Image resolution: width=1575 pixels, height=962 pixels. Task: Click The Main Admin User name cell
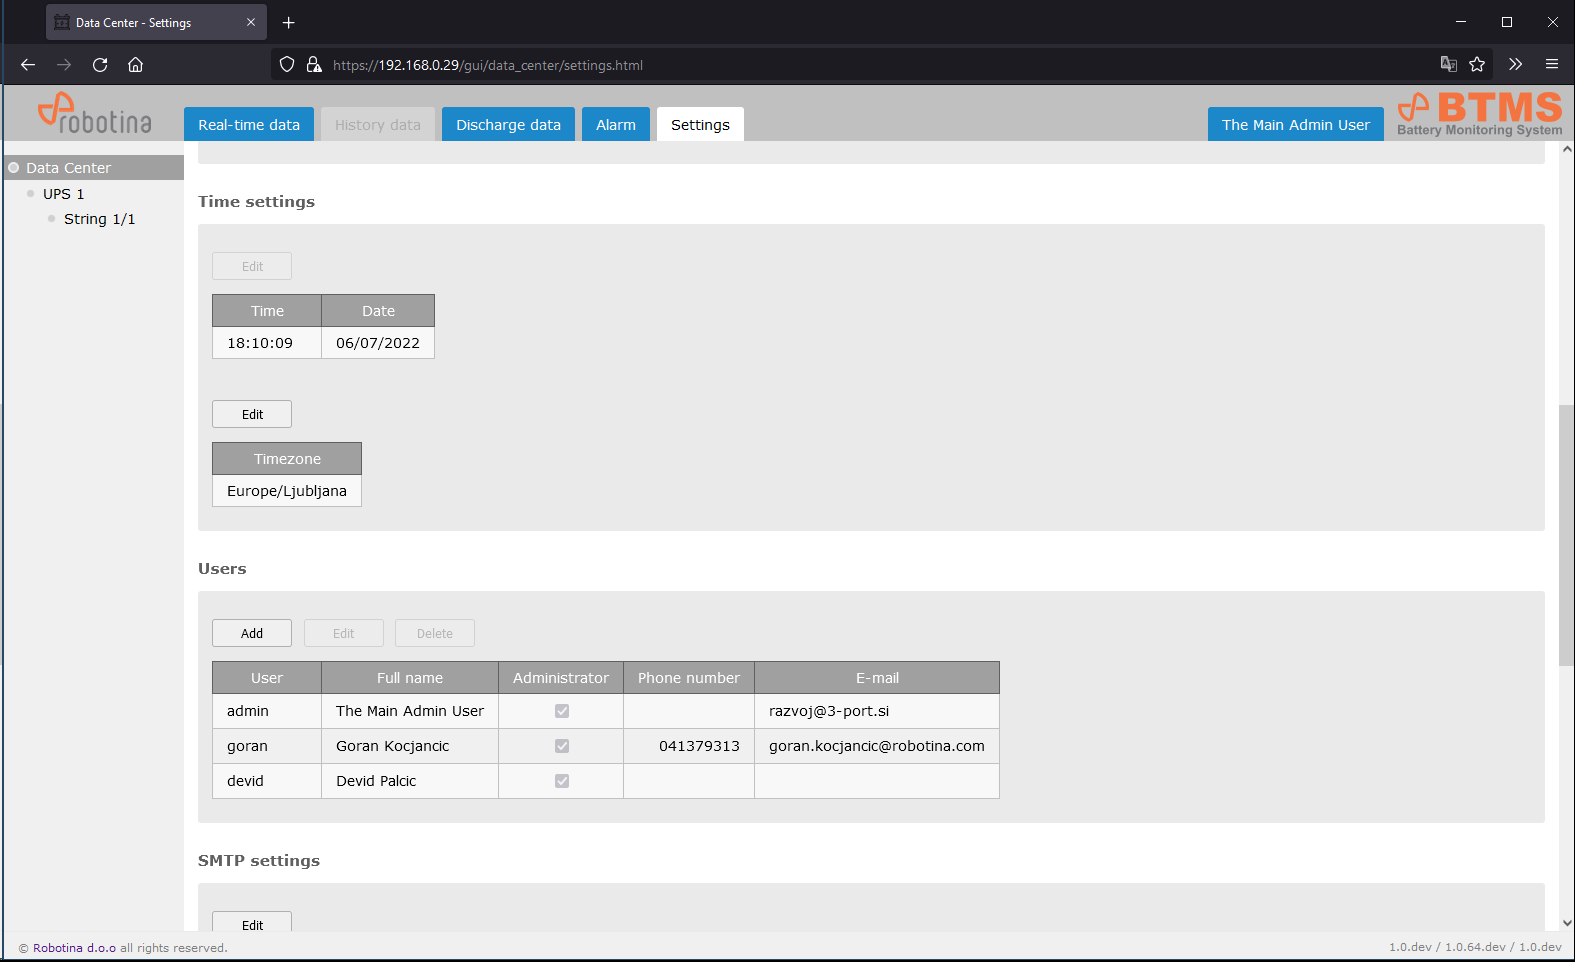point(410,711)
